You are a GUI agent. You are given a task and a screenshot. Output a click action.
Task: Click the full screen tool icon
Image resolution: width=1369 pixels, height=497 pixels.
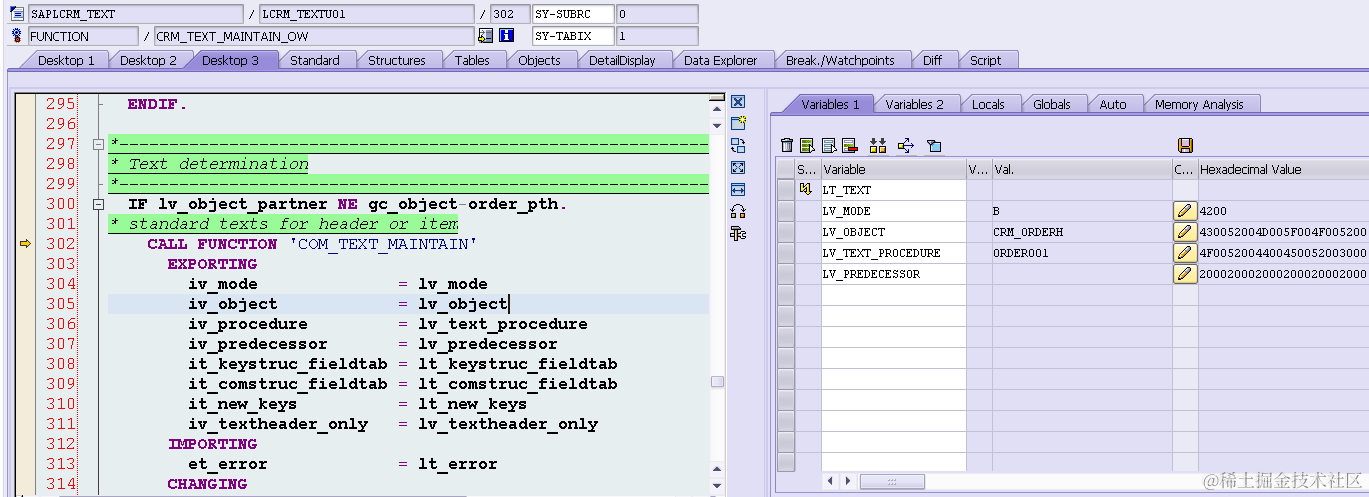[x=738, y=168]
